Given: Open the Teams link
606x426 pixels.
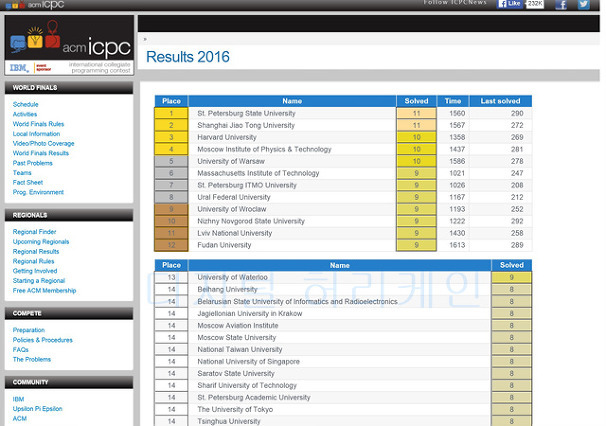Looking at the screenshot, I should click(x=22, y=173).
